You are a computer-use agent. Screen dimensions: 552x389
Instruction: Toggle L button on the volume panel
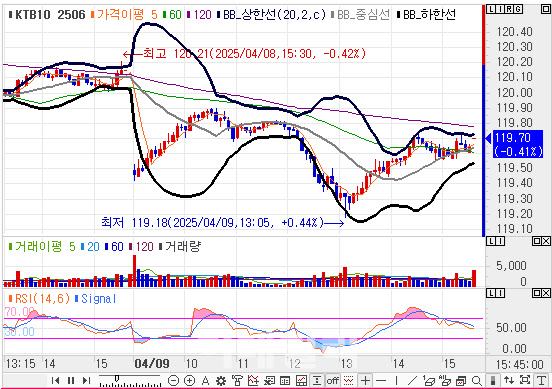pos(491,241)
